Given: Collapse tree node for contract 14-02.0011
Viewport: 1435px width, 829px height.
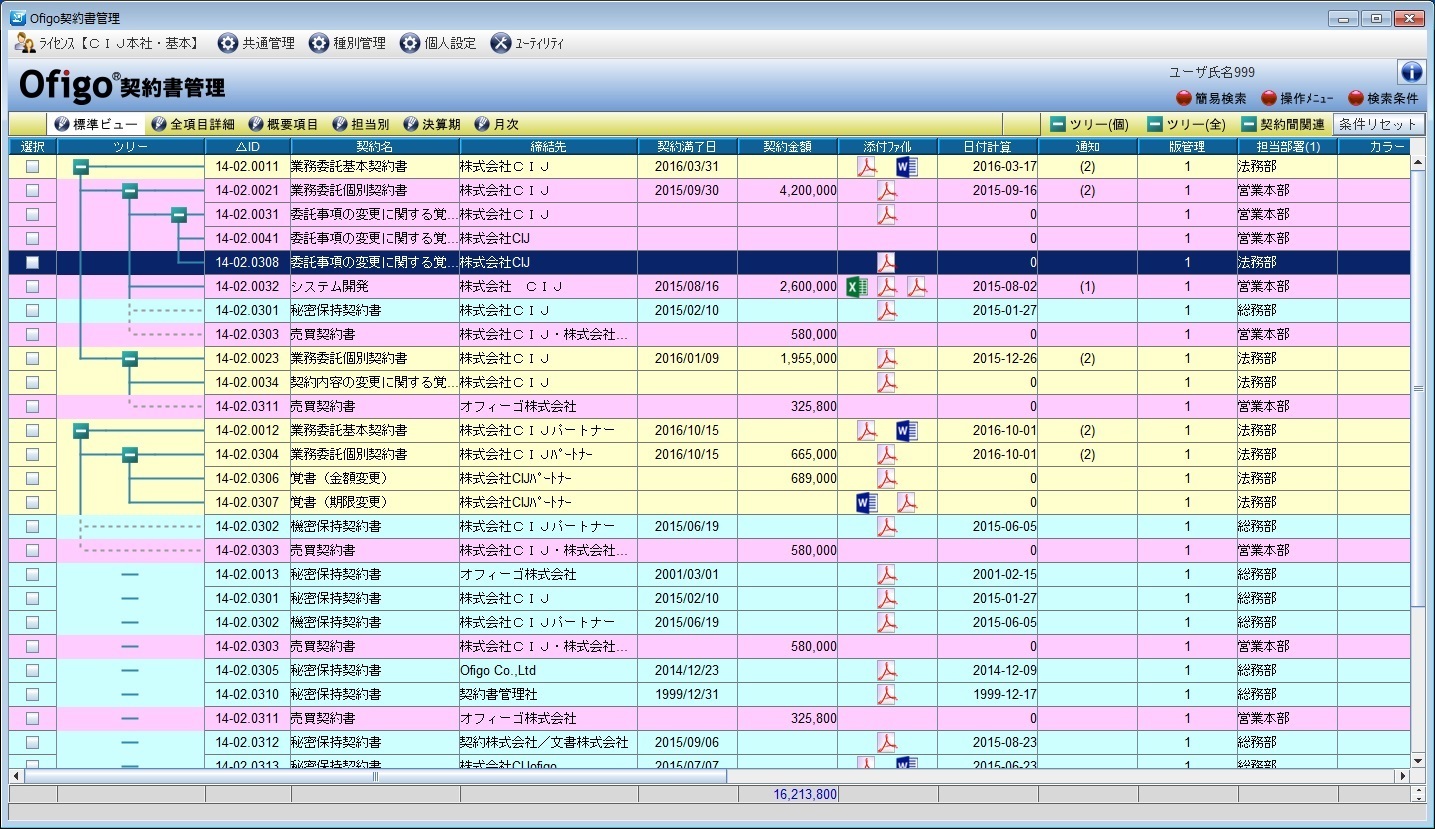Looking at the screenshot, I should click(x=81, y=167).
